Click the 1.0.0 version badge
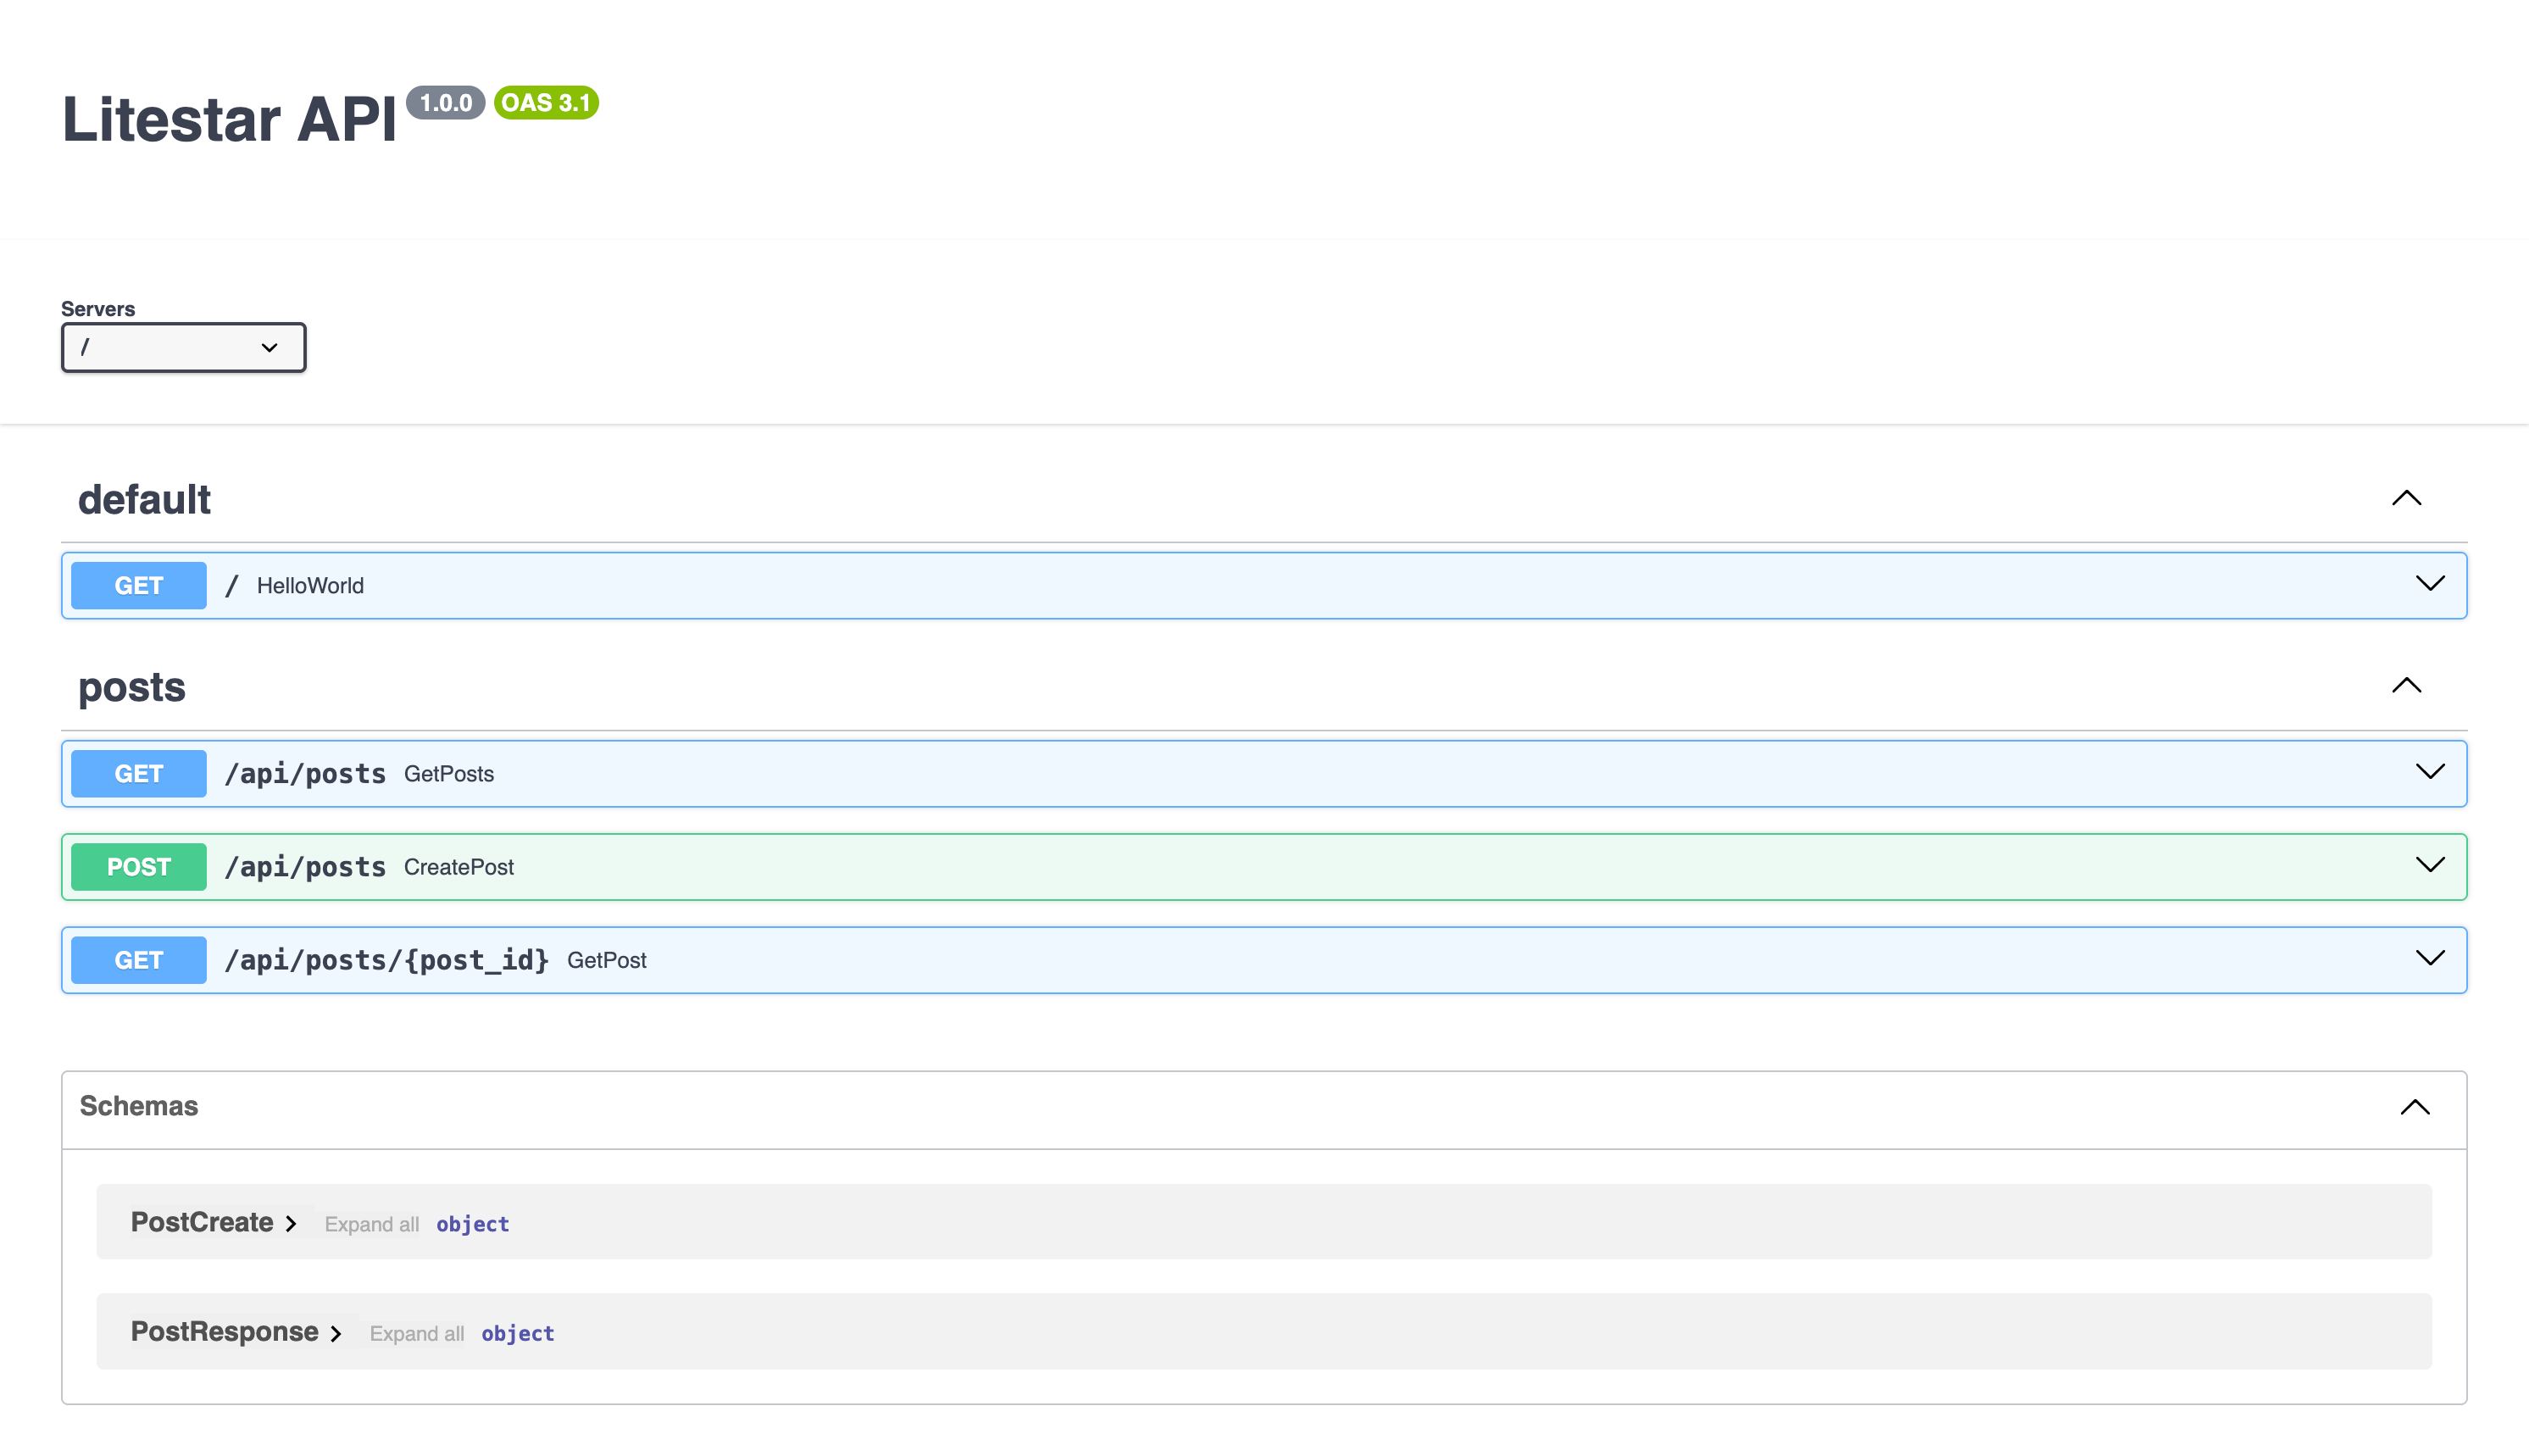Viewport: 2529px width, 1456px height. pyautogui.click(x=446, y=103)
